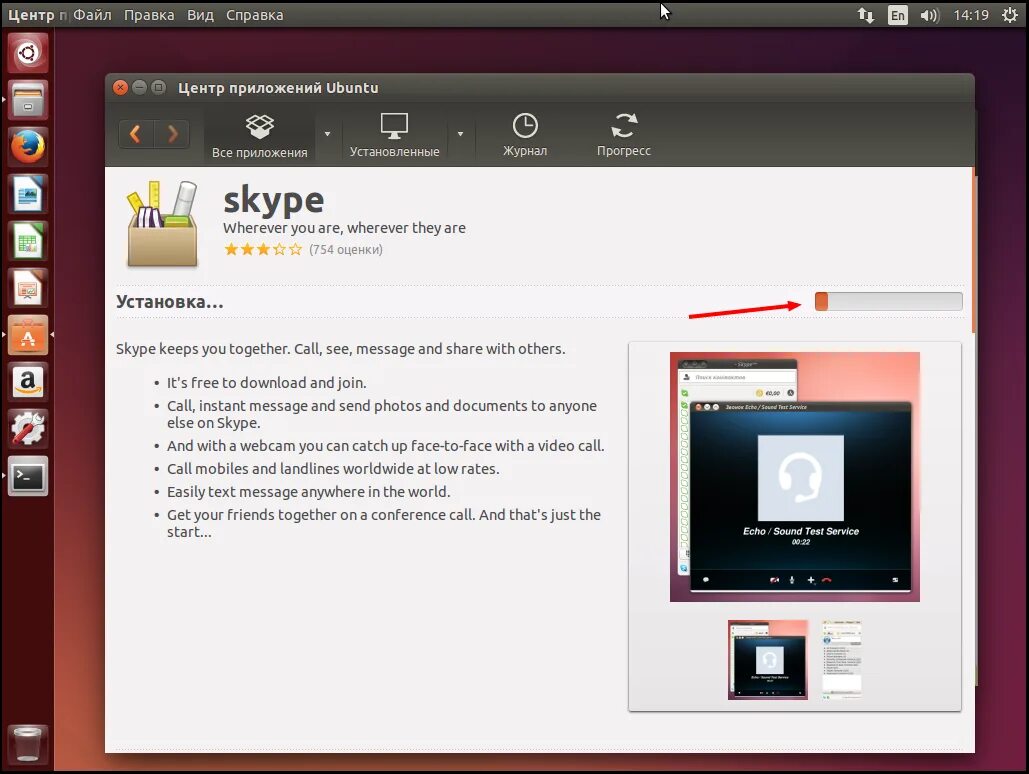The image size is (1029, 774).
Task: Click the Установка... status text
Action: pos(169,302)
